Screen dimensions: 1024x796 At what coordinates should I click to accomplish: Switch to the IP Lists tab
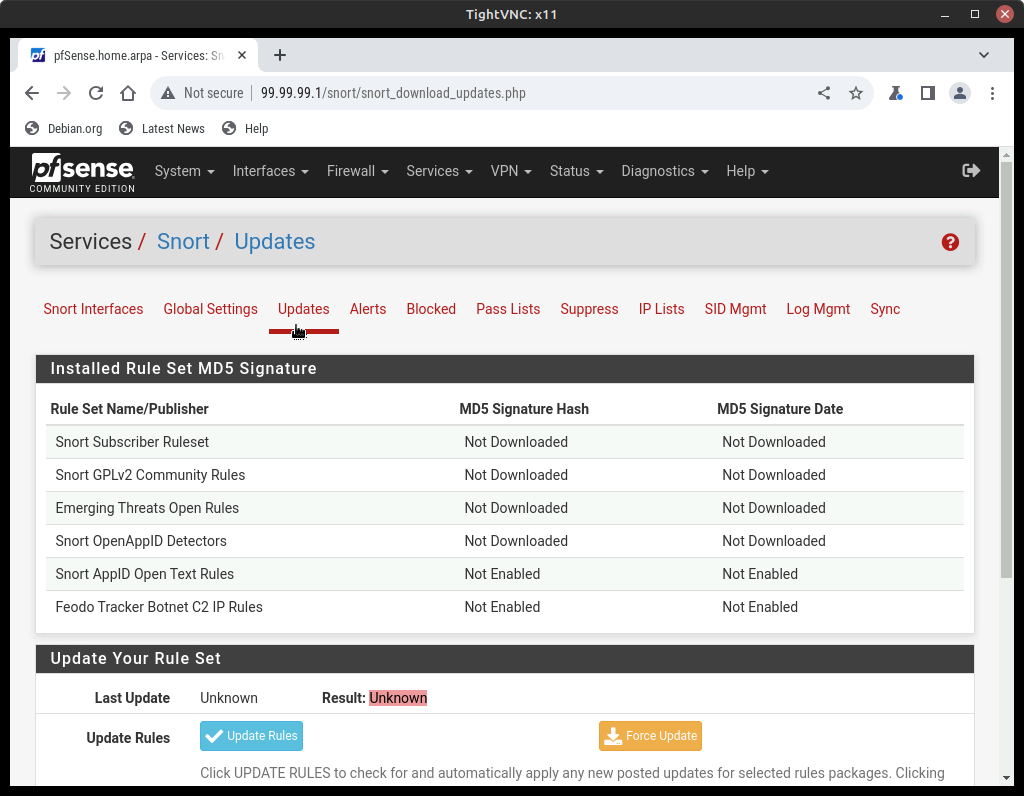pyautogui.click(x=662, y=309)
